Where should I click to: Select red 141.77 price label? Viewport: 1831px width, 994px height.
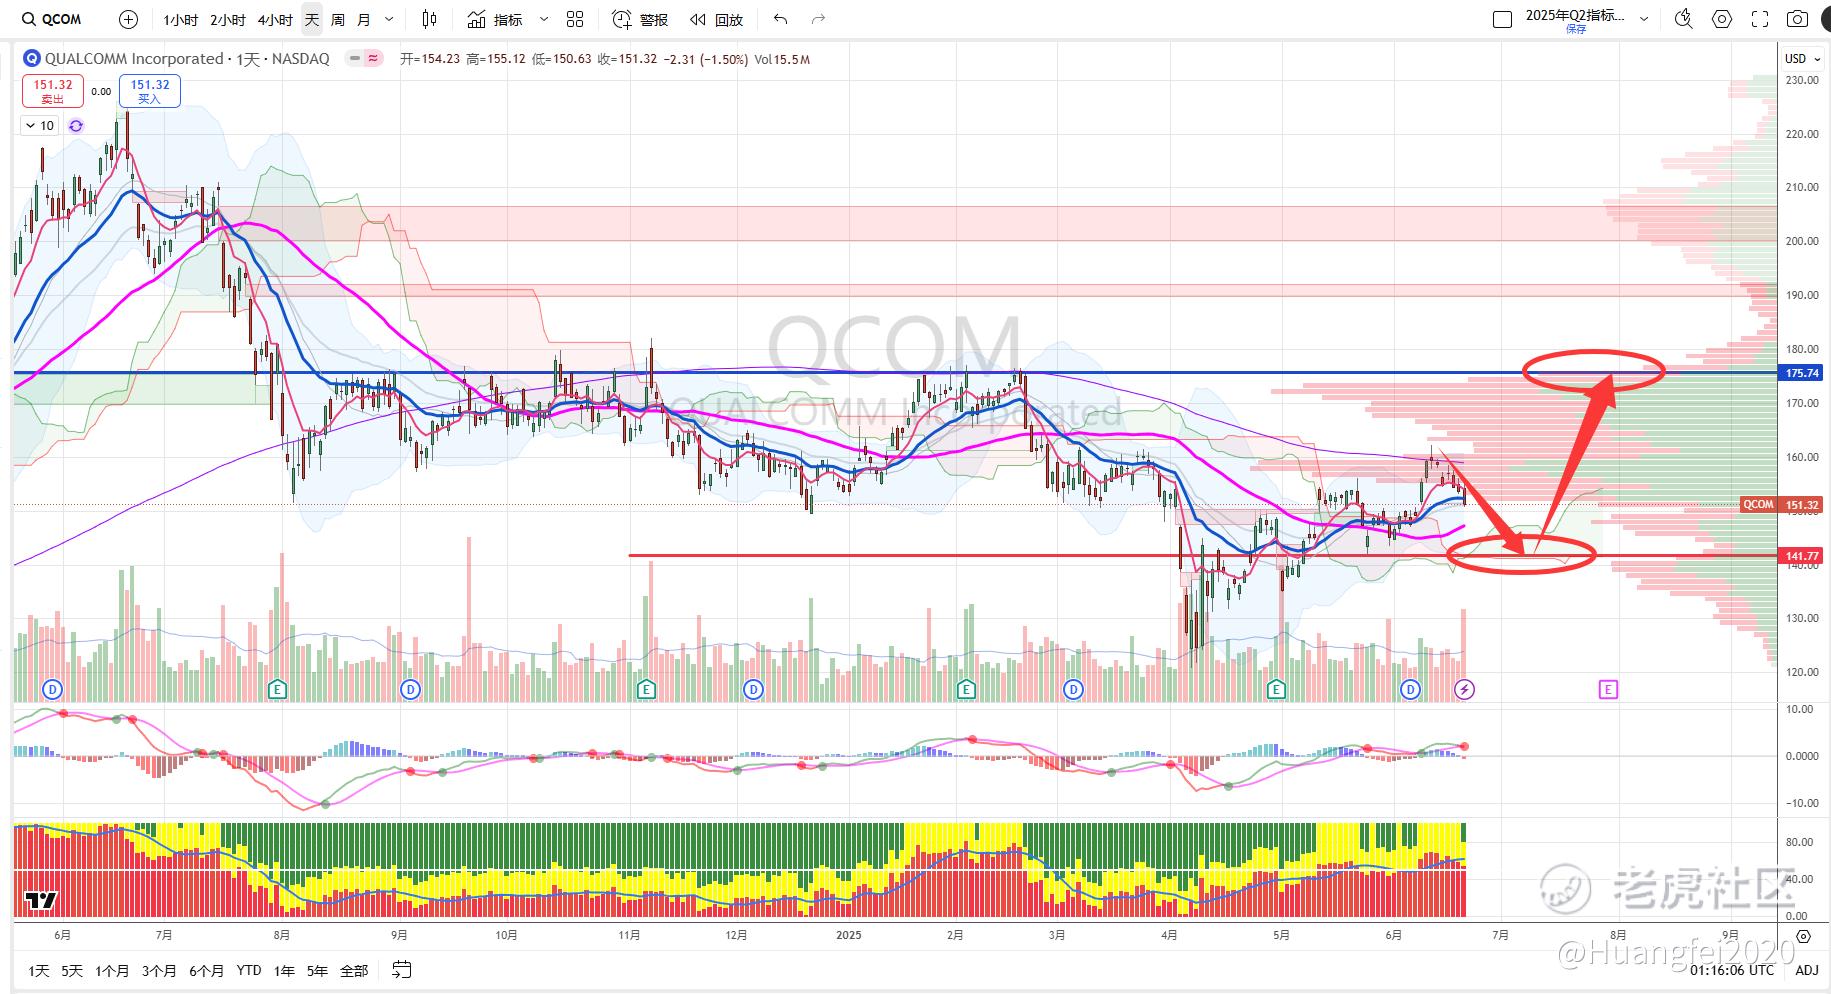(1802, 556)
